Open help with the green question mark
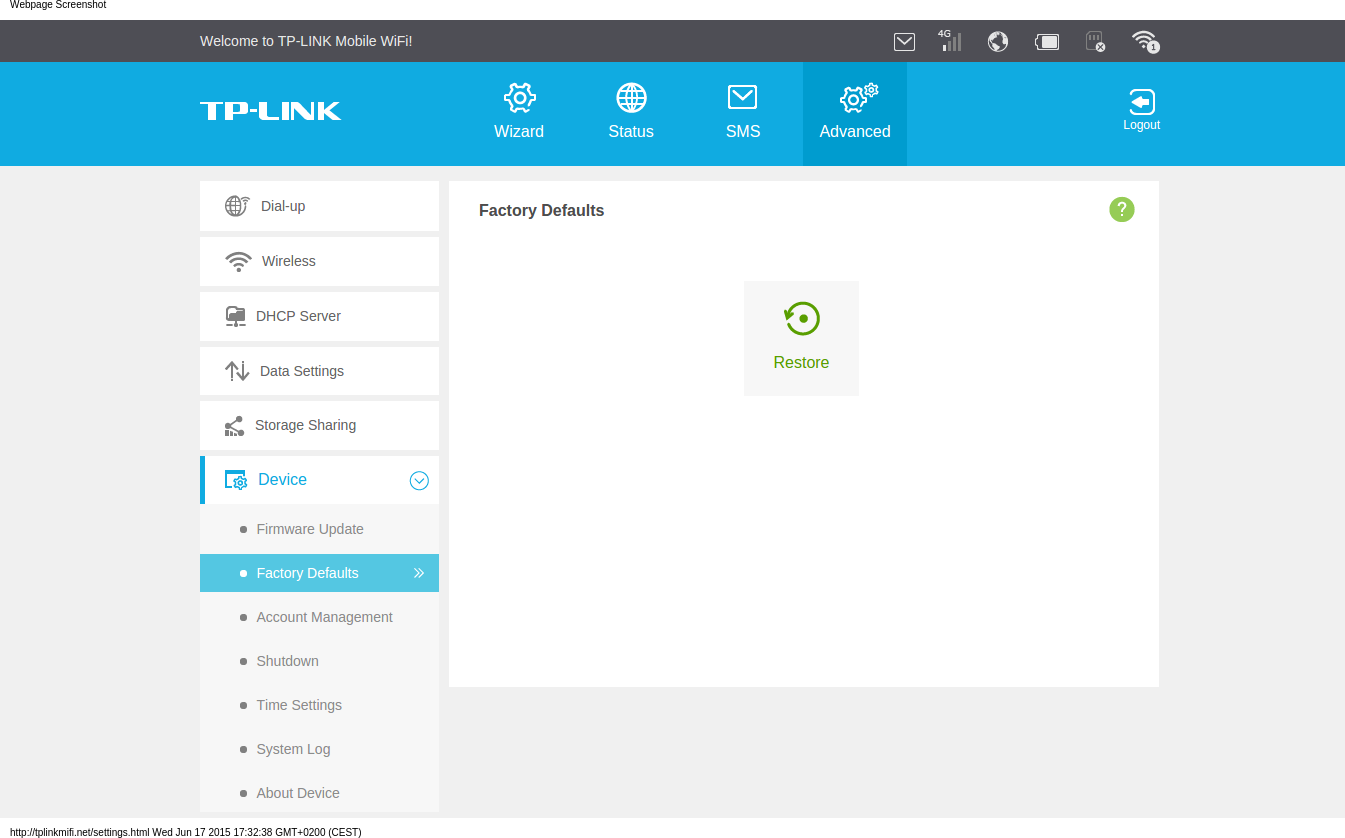This screenshot has width=1345, height=838. click(1121, 209)
